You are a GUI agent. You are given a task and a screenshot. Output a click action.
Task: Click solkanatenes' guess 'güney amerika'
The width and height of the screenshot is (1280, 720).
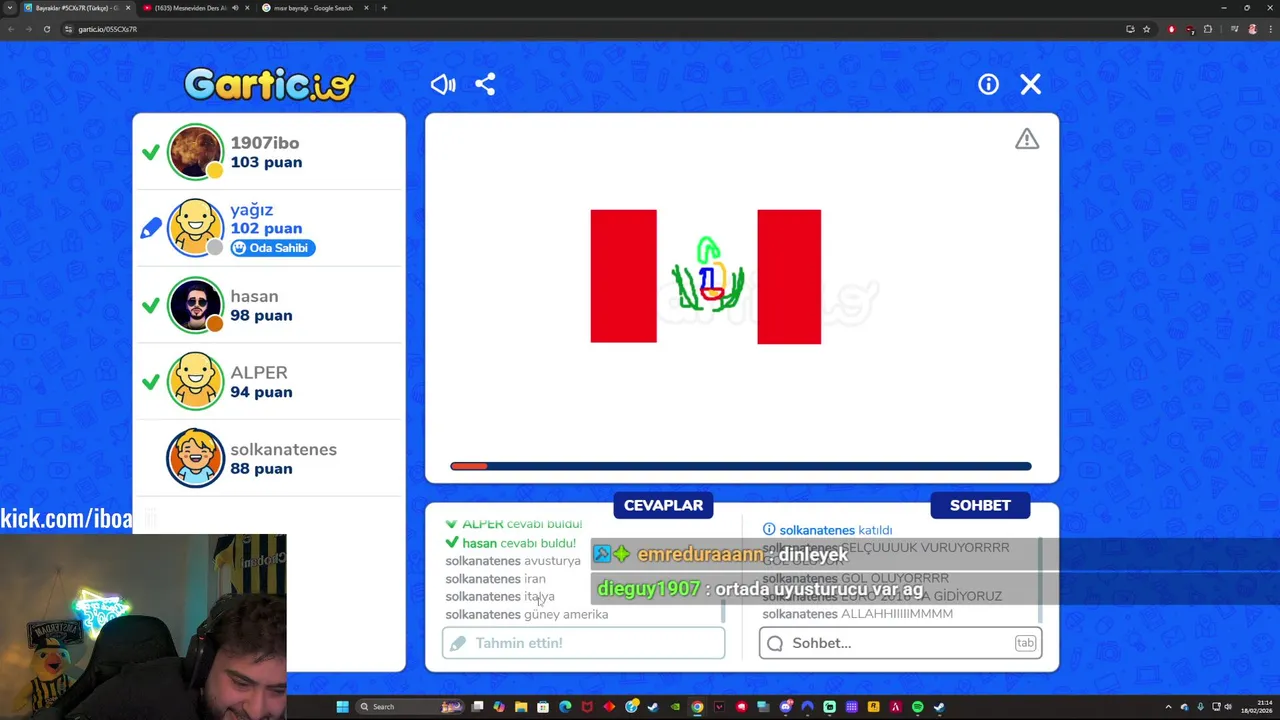(x=566, y=615)
